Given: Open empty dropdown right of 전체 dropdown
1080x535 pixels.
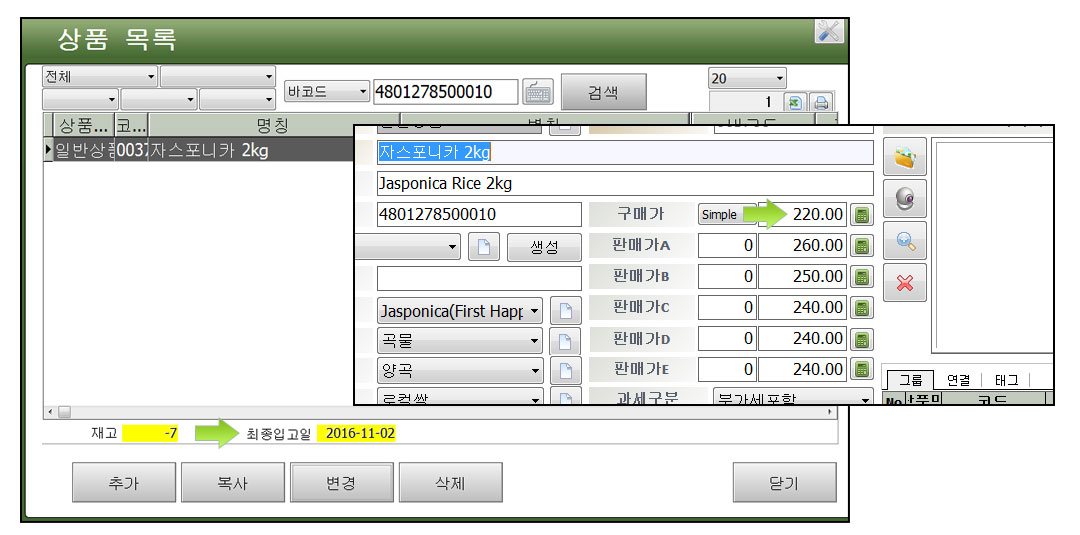Looking at the screenshot, I should click(218, 76).
